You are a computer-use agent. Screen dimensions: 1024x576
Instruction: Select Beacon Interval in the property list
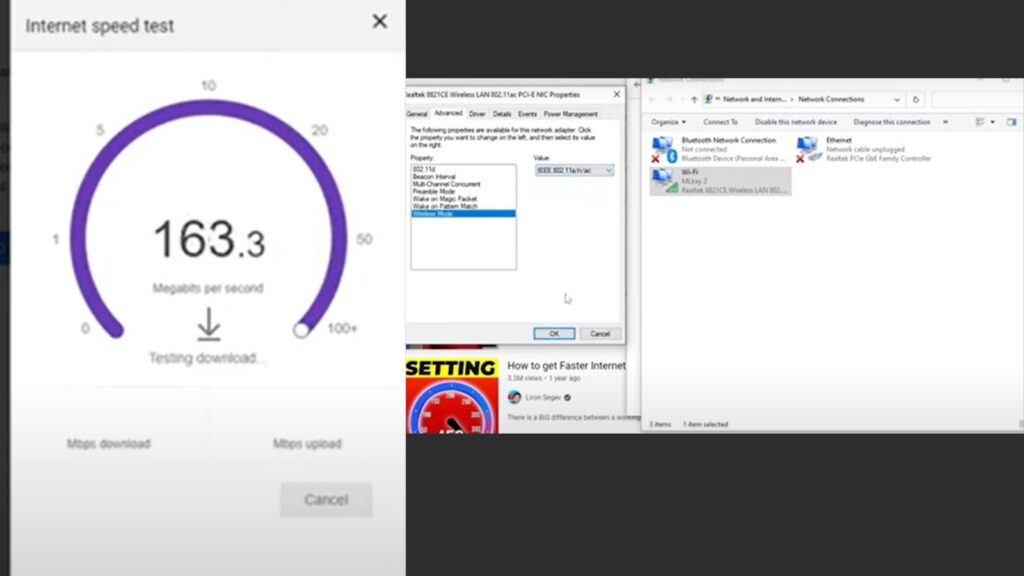[x=435, y=177]
